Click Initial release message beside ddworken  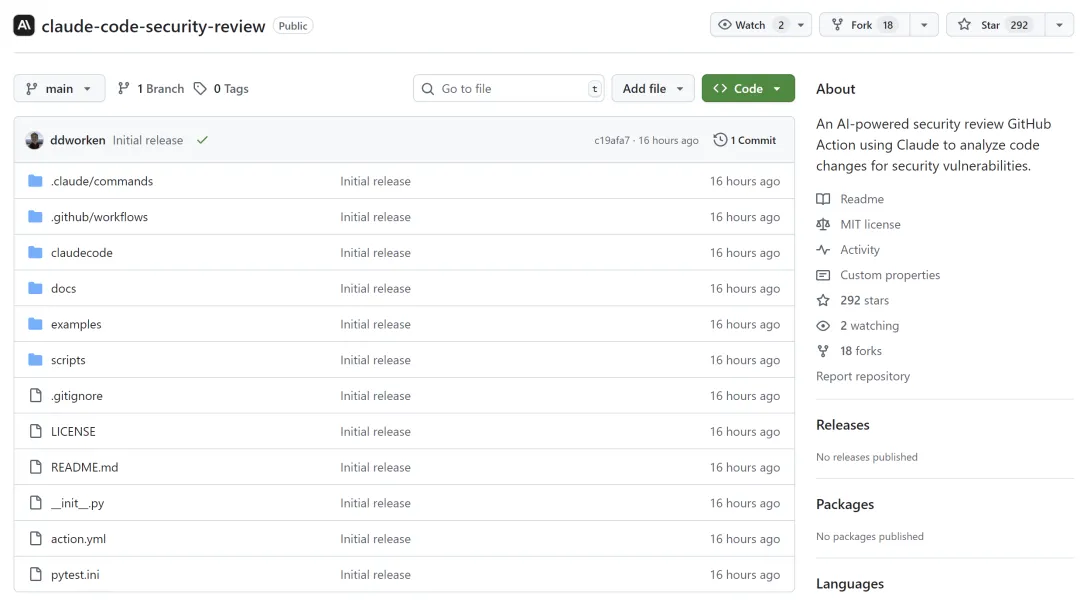[148, 140]
